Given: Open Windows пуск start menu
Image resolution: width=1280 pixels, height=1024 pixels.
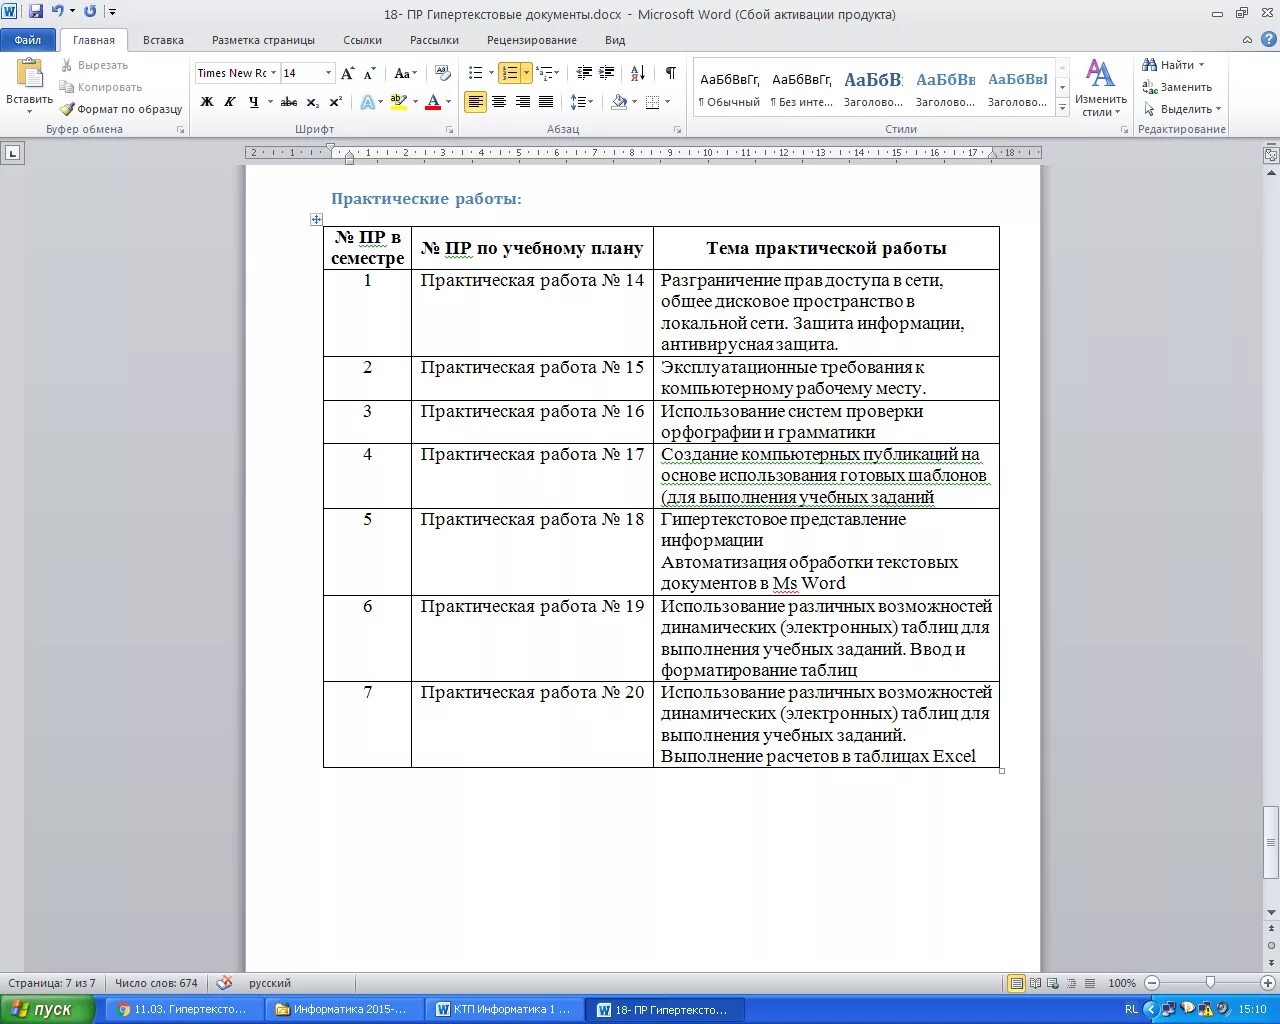Looking at the screenshot, I should click(47, 1009).
